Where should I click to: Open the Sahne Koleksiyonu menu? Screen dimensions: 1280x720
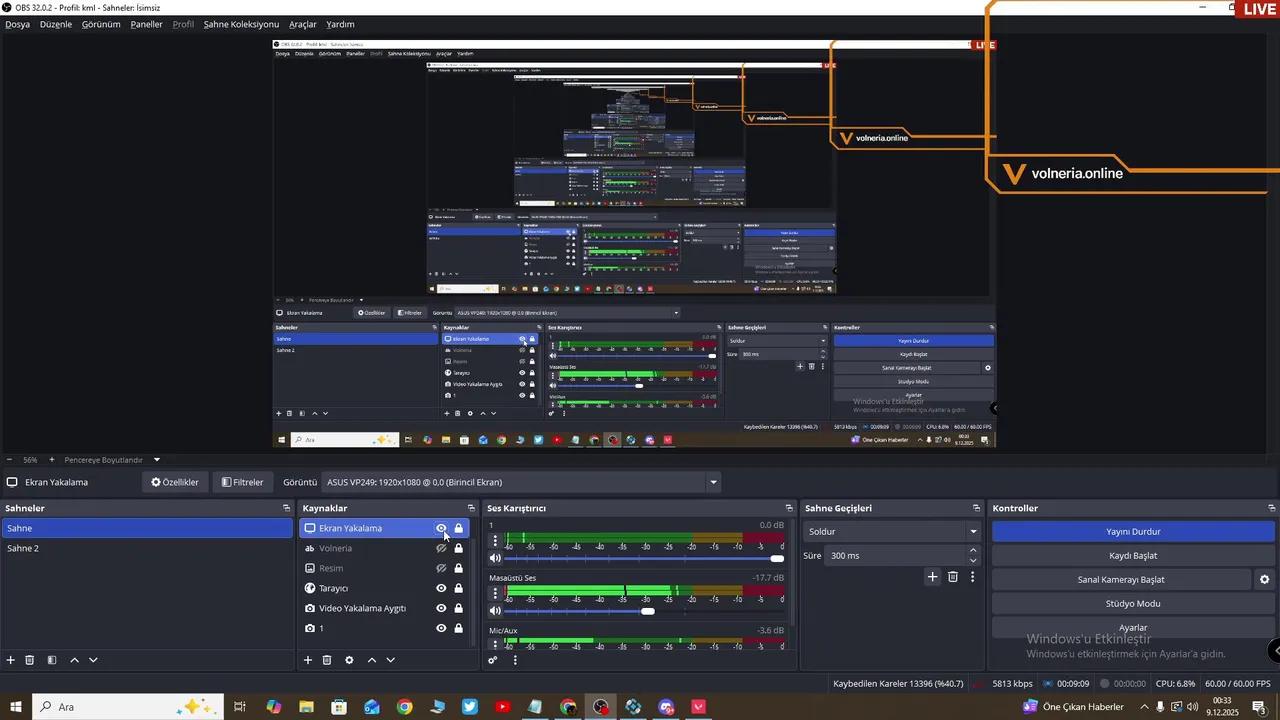[x=241, y=24]
